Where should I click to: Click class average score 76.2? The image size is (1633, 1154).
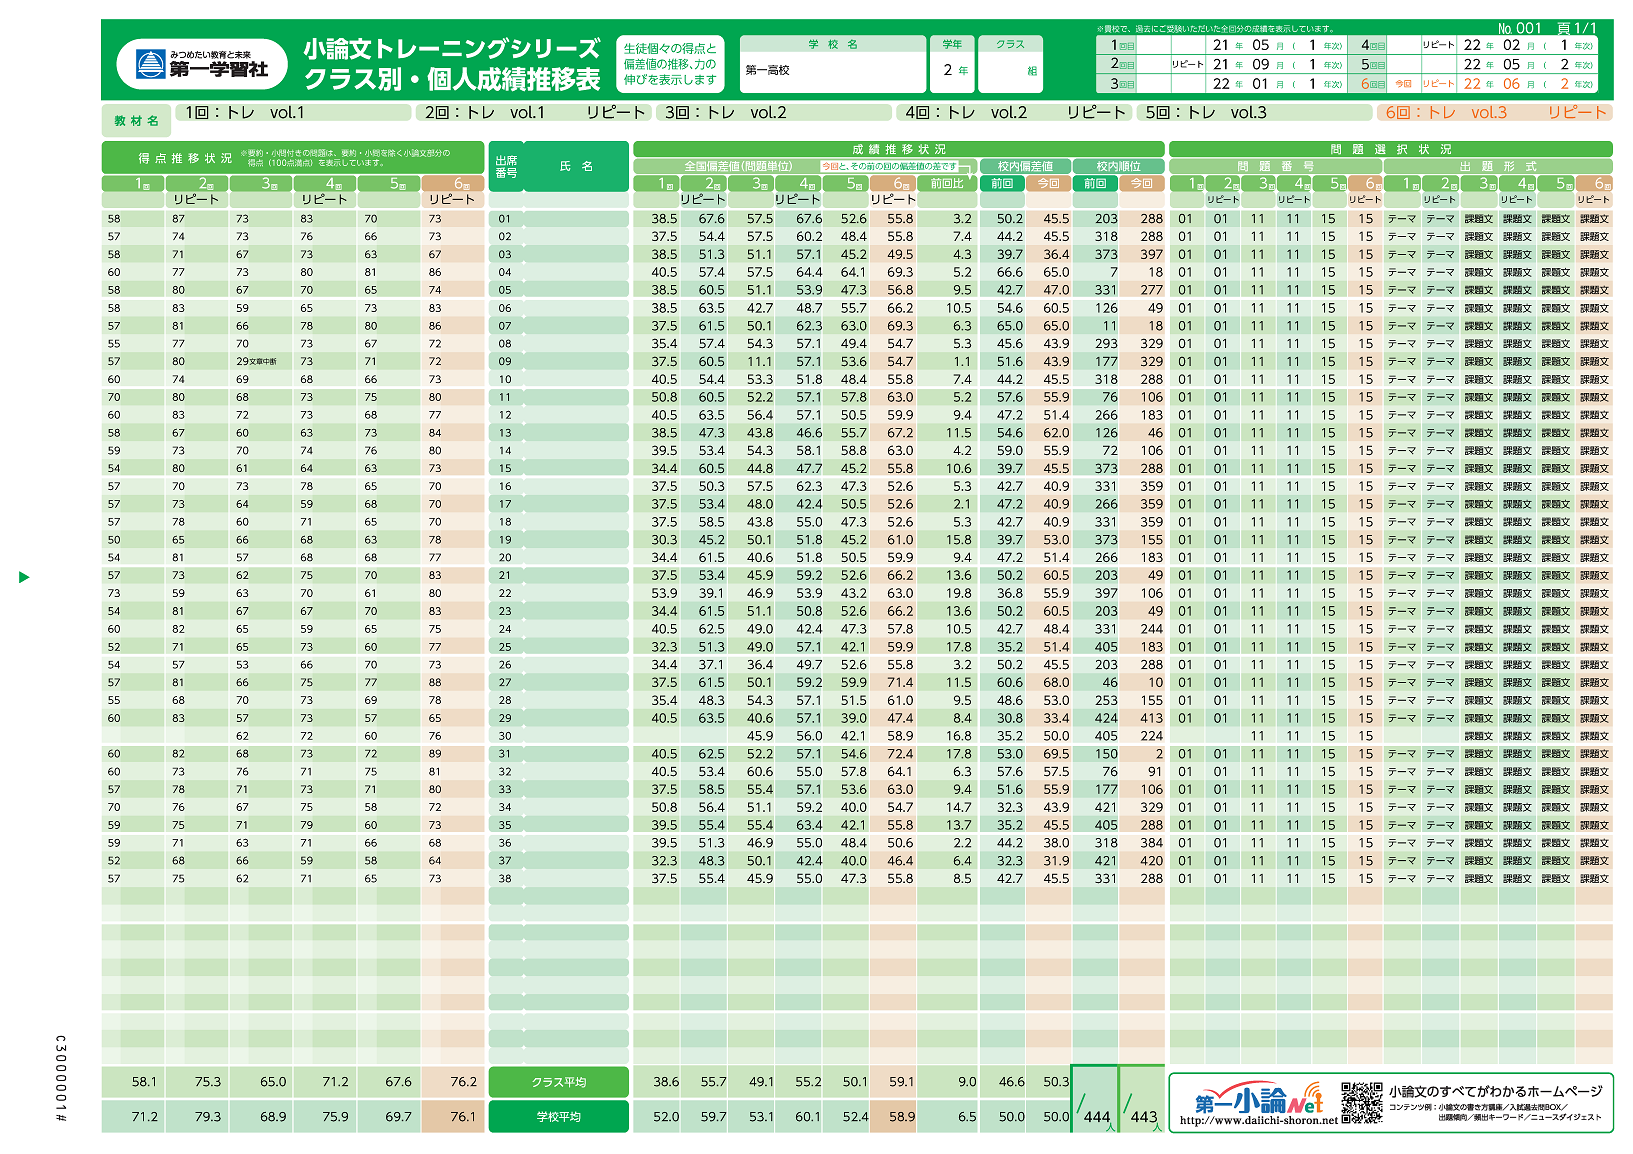464,1082
